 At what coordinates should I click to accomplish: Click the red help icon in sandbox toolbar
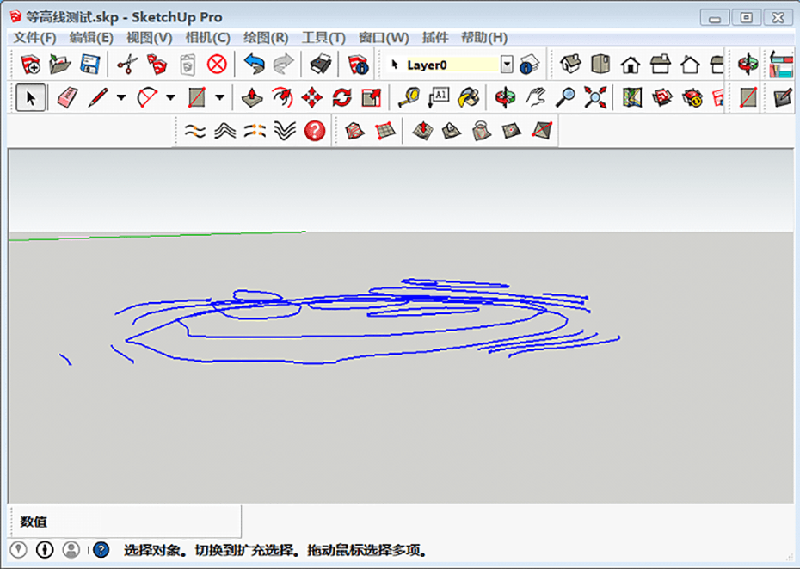tap(315, 130)
